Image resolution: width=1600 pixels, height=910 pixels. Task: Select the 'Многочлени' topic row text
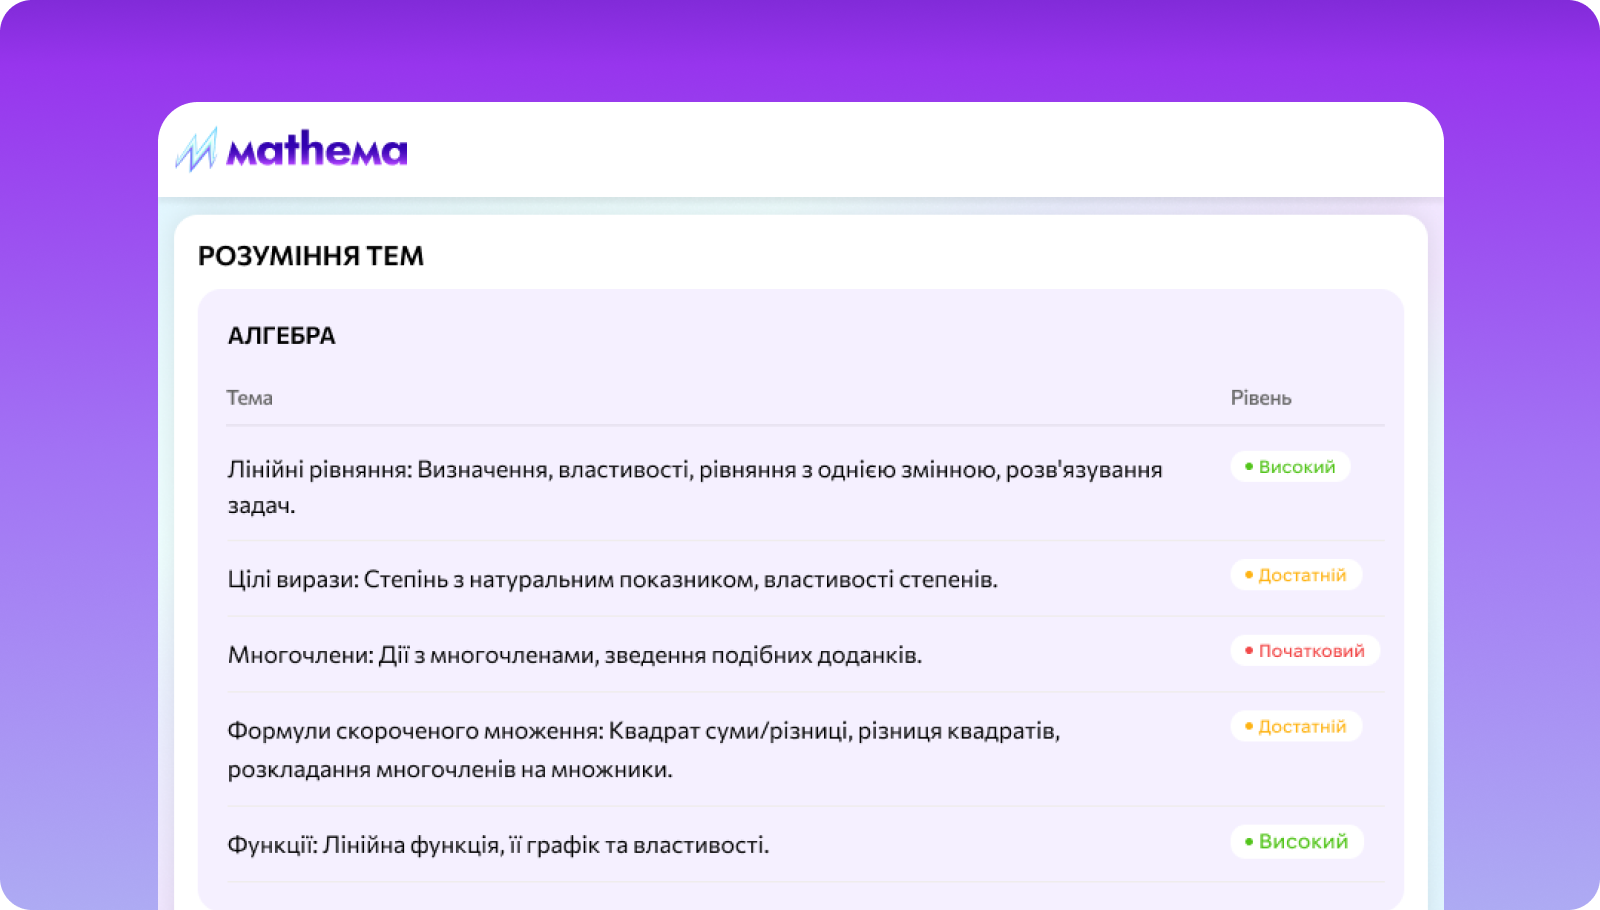click(x=575, y=655)
